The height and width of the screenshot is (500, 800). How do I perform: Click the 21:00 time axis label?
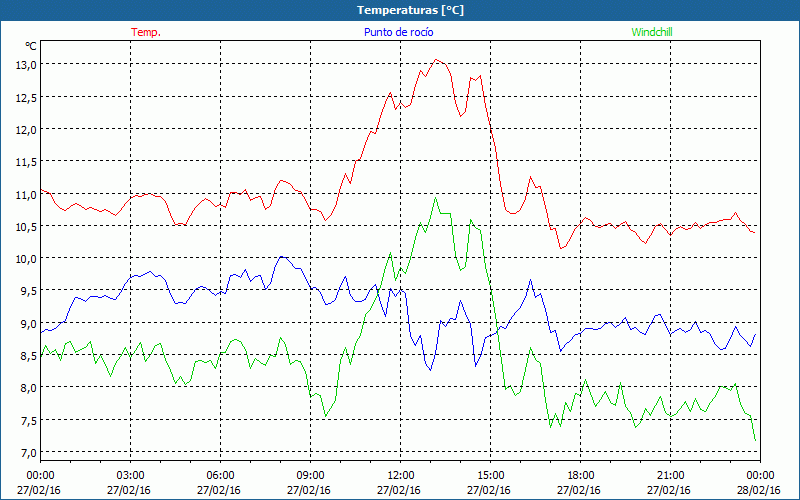(x=670, y=476)
